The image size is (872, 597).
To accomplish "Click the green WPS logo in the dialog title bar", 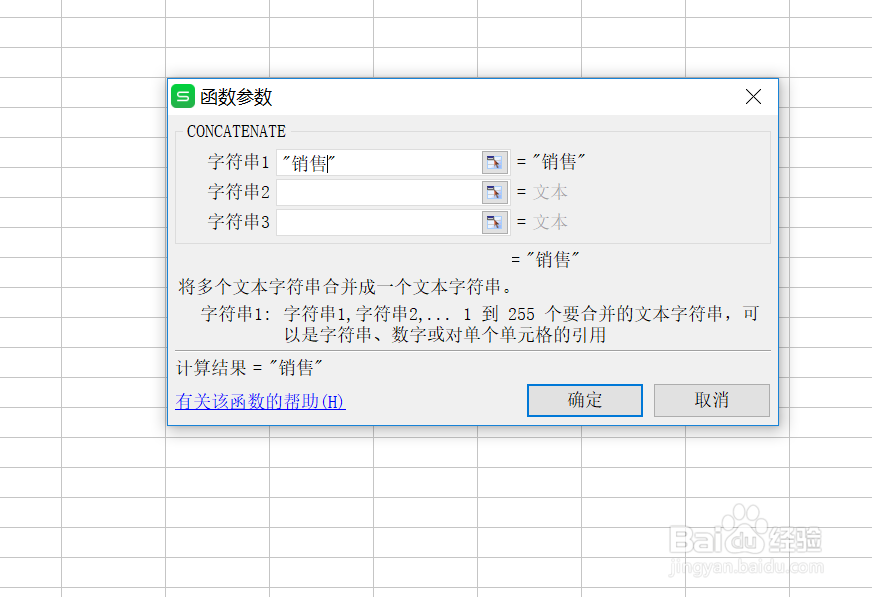I will coord(184,96).
